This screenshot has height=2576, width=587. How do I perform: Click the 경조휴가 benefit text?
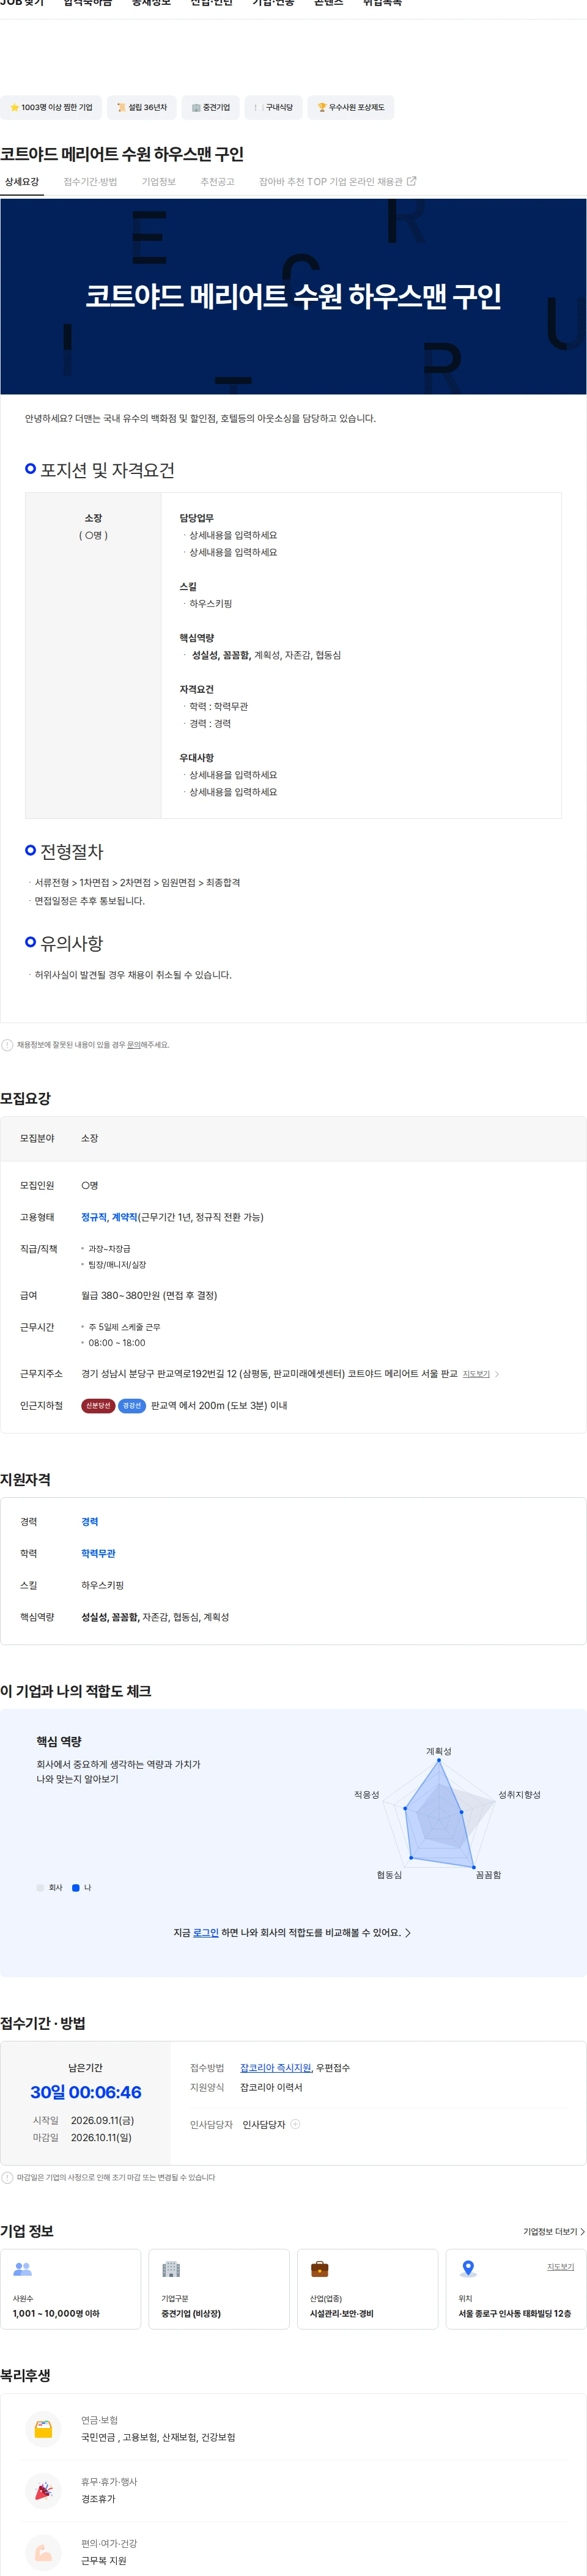(x=98, y=2498)
